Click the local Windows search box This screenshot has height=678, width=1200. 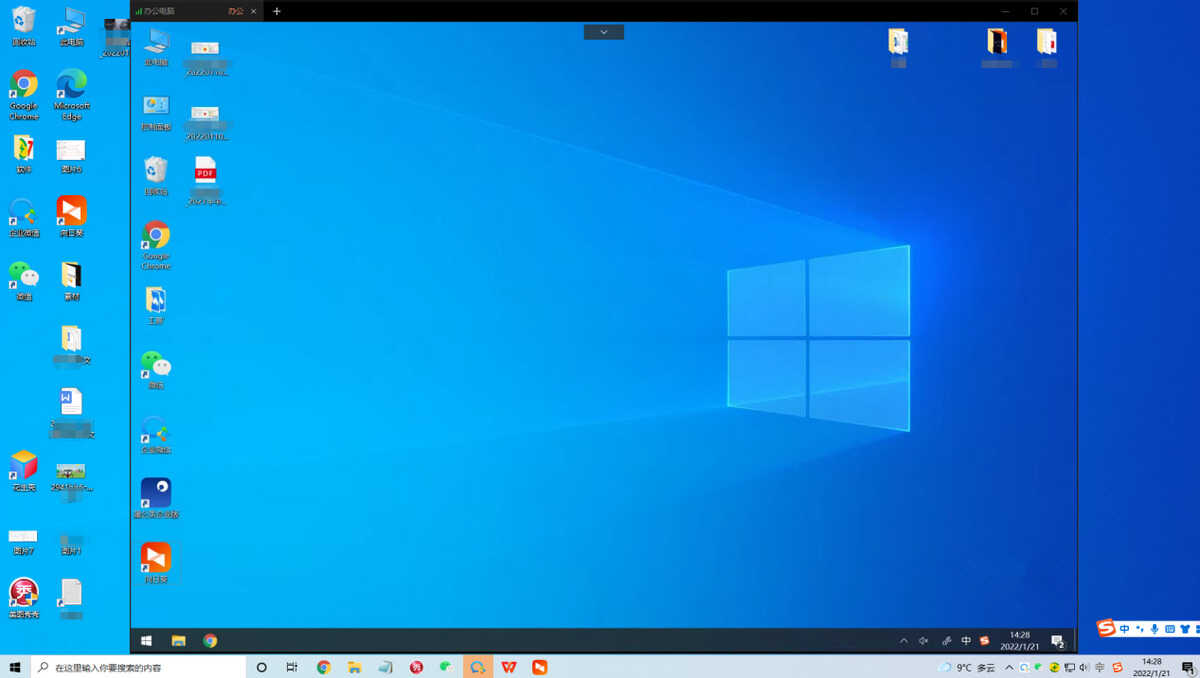click(140, 667)
